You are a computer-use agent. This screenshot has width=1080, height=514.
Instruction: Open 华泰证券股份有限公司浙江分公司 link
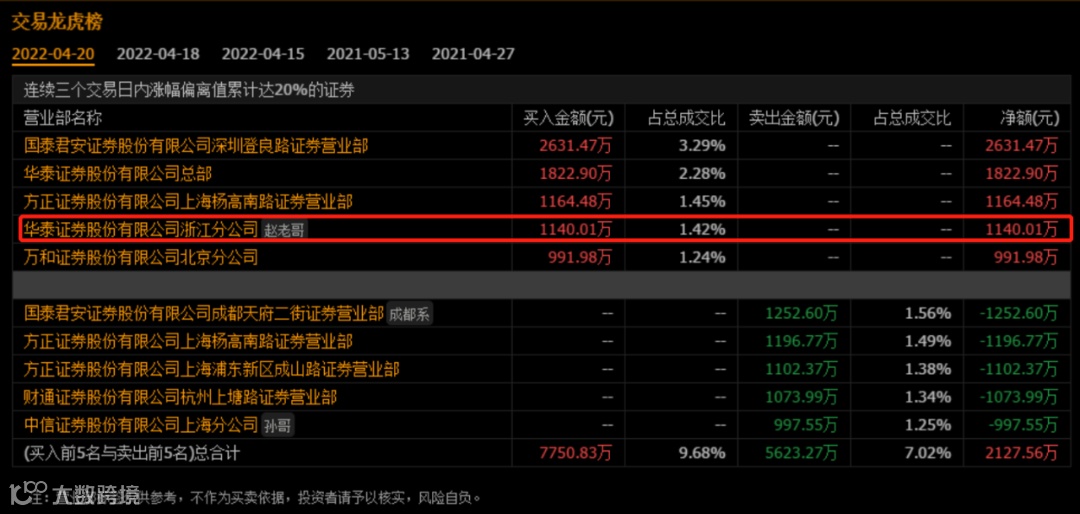[x=141, y=229]
